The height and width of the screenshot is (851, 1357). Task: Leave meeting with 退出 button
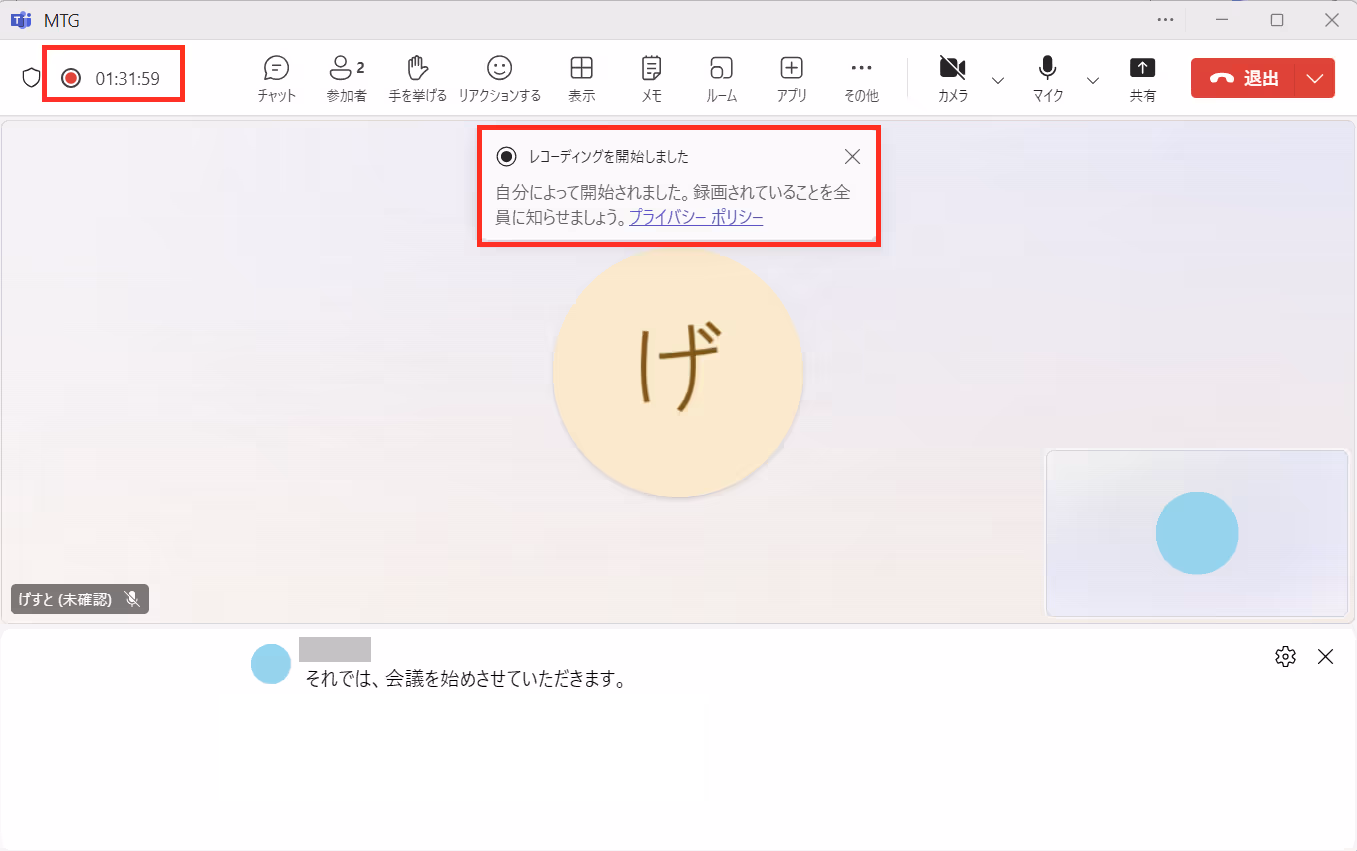click(x=1243, y=78)
